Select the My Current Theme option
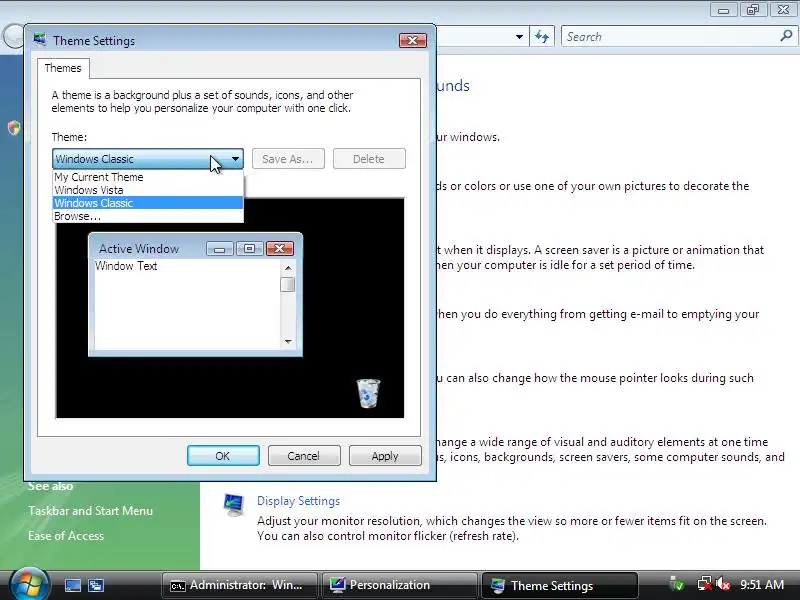Screen dimensions: 800x600 pyautogui.click(x=148, y=177)
